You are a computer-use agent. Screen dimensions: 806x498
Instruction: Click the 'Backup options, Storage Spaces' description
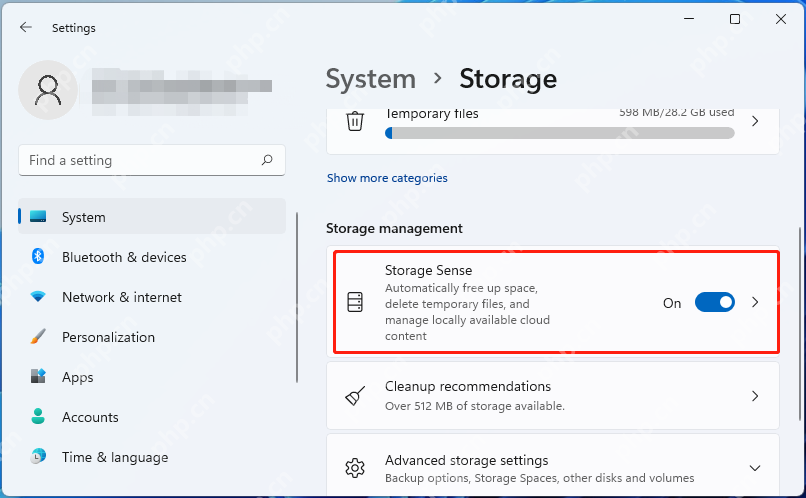coord(540,478)
